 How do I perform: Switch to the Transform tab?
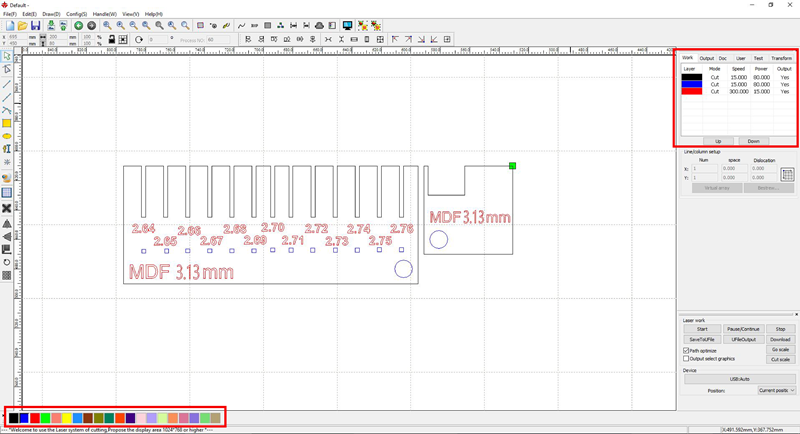pos(782,58)
